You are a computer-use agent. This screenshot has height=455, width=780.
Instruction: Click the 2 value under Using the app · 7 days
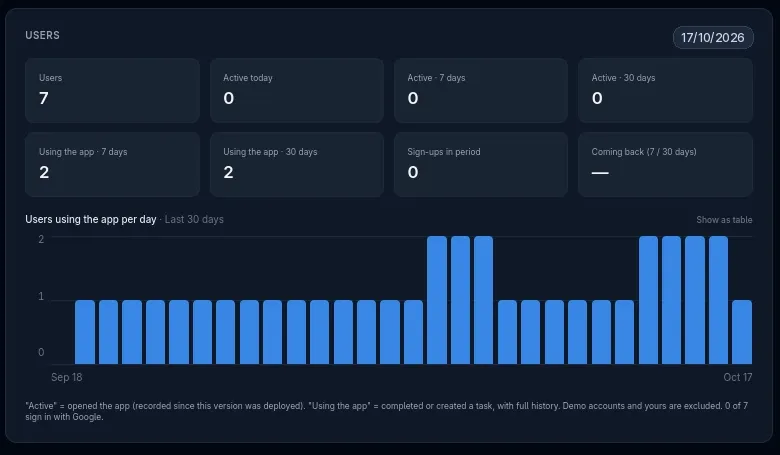44,173
